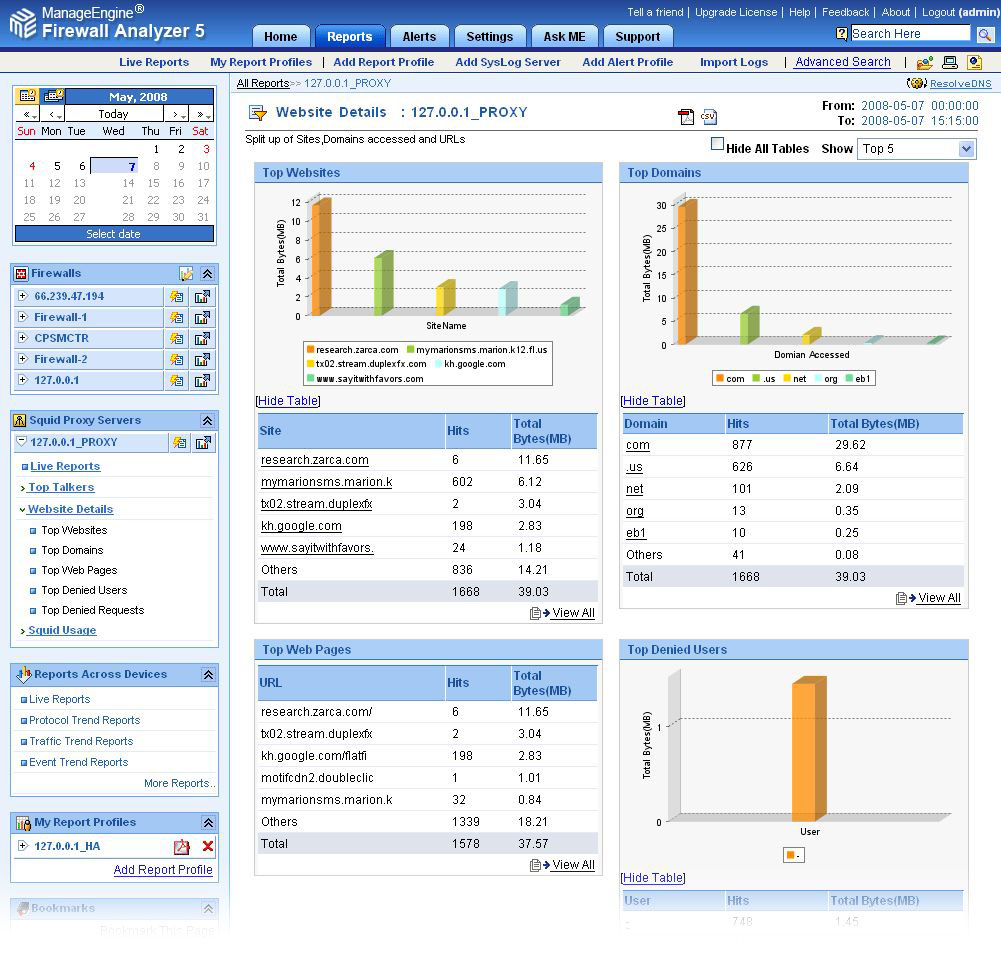This screenshot has width=1001, height=954.
Task: Select Add SysLog Server menu item
Action: (x=508, y=62)
